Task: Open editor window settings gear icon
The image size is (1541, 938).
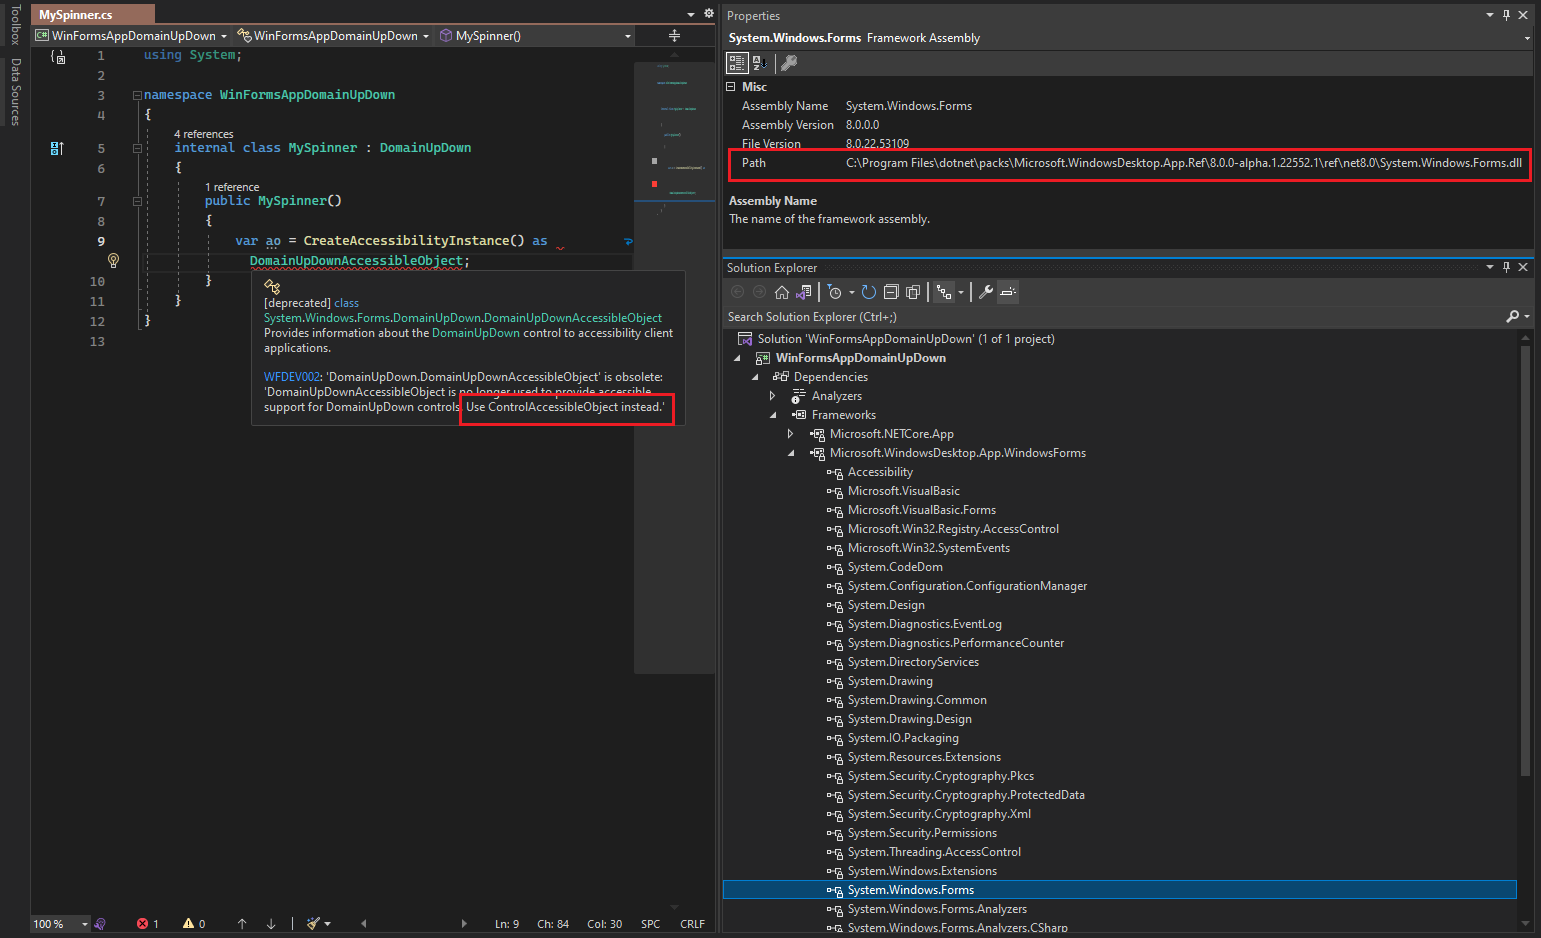Action: (x=709, y=14)
